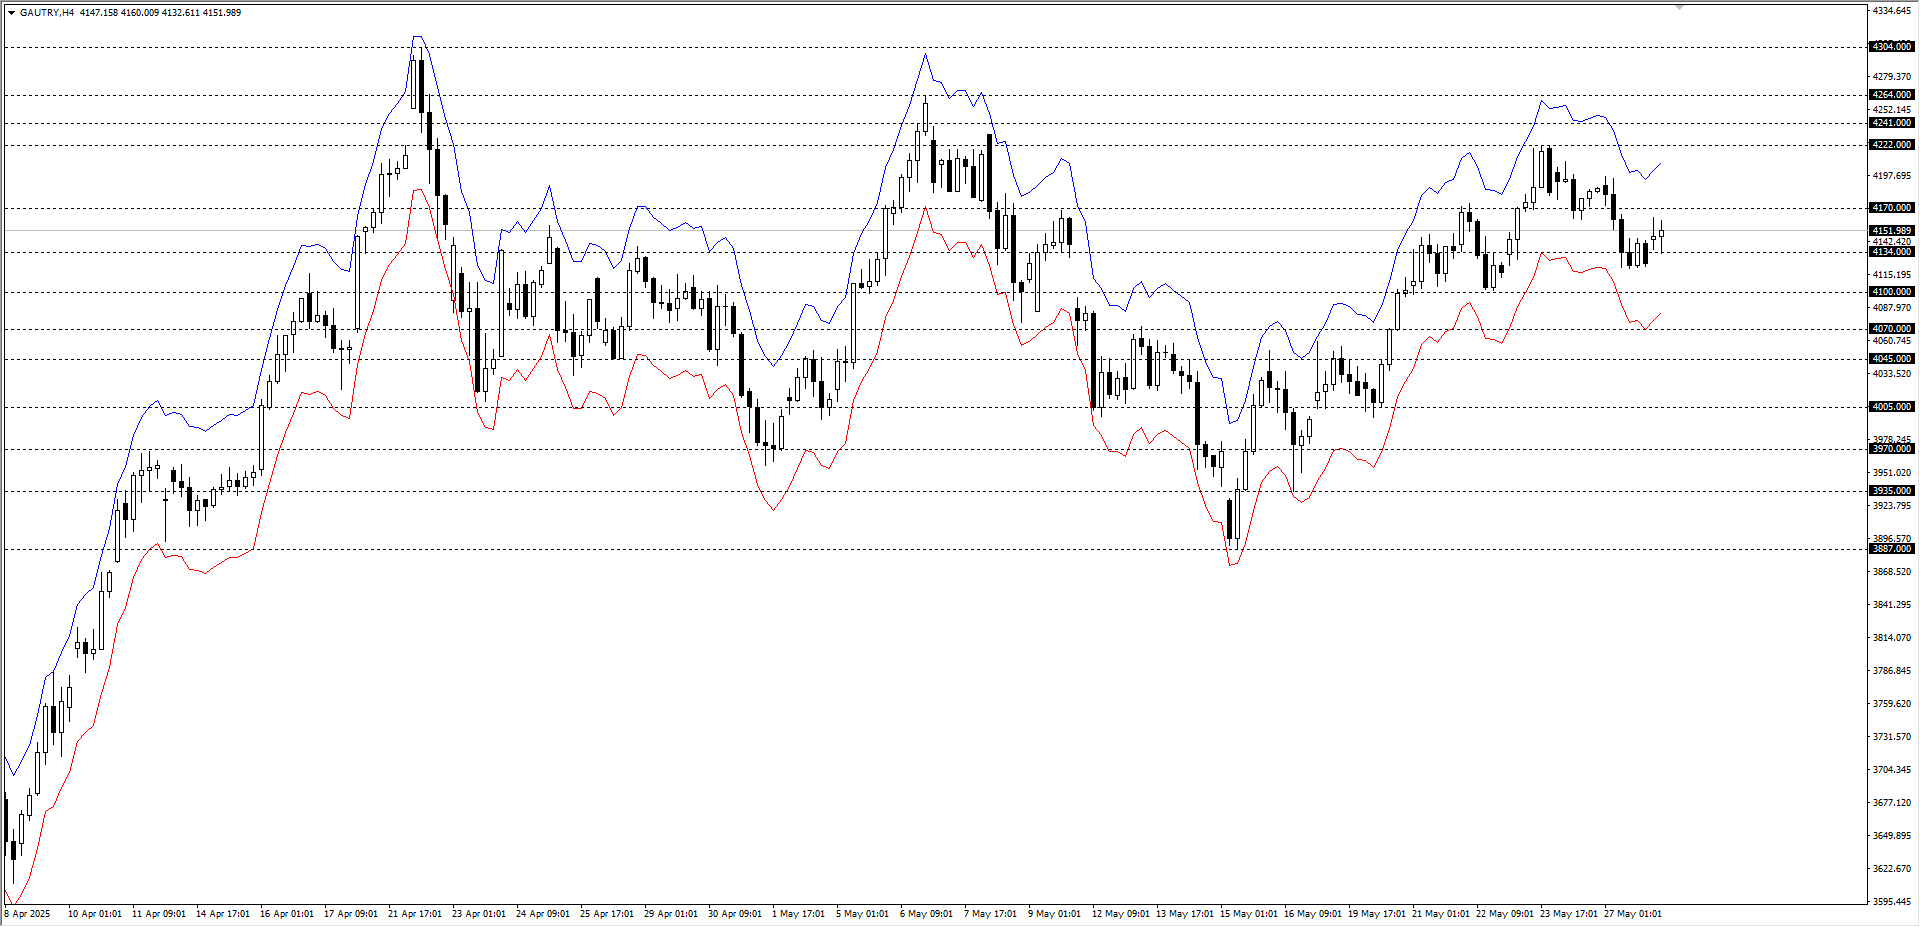Image resolution: width=1920 pixels, height=927 pixels.
Task: Click the 4100.000 level label
Action: [x=1891, y=292]
